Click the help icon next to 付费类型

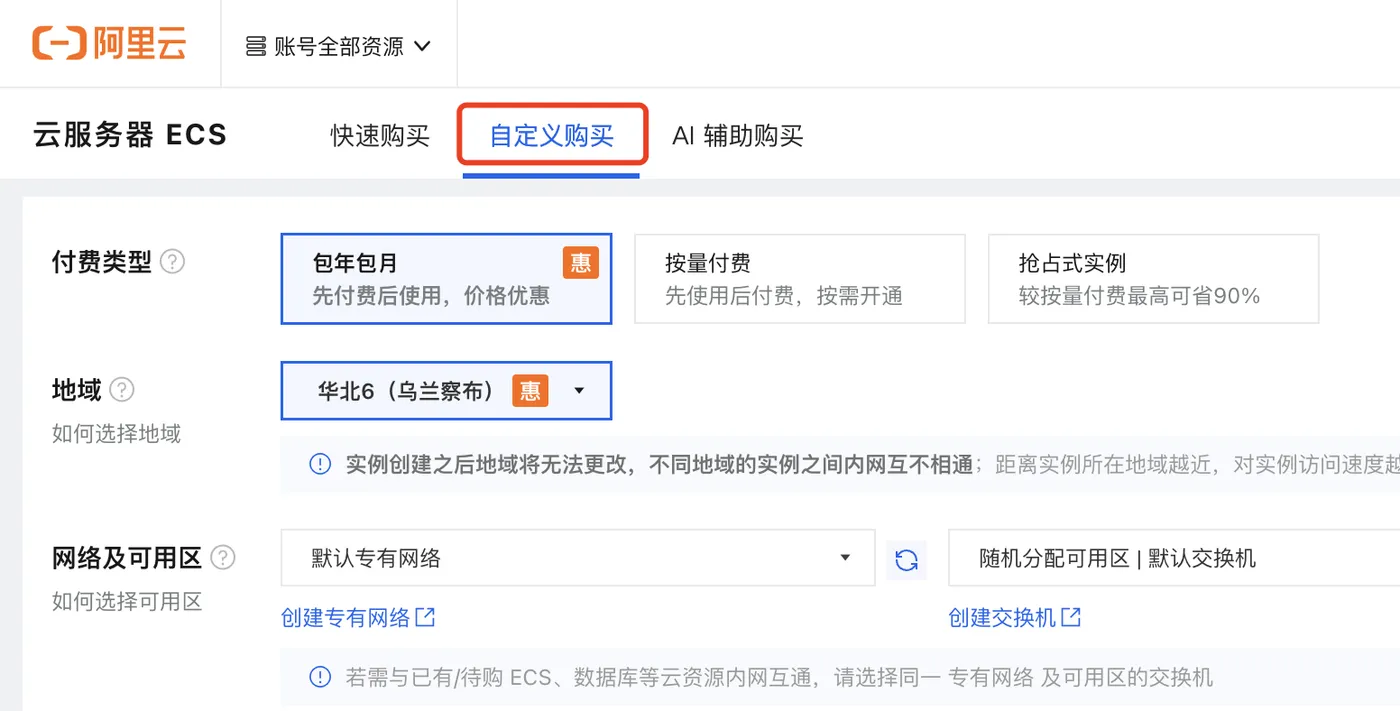(173, 262)
